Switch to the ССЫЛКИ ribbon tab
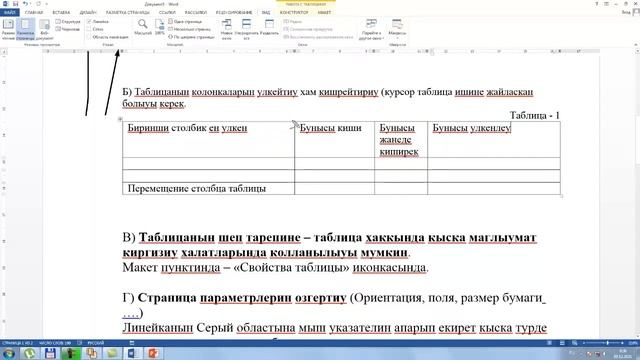This screenshot has height=360, width=640. [x=167, y=13]
